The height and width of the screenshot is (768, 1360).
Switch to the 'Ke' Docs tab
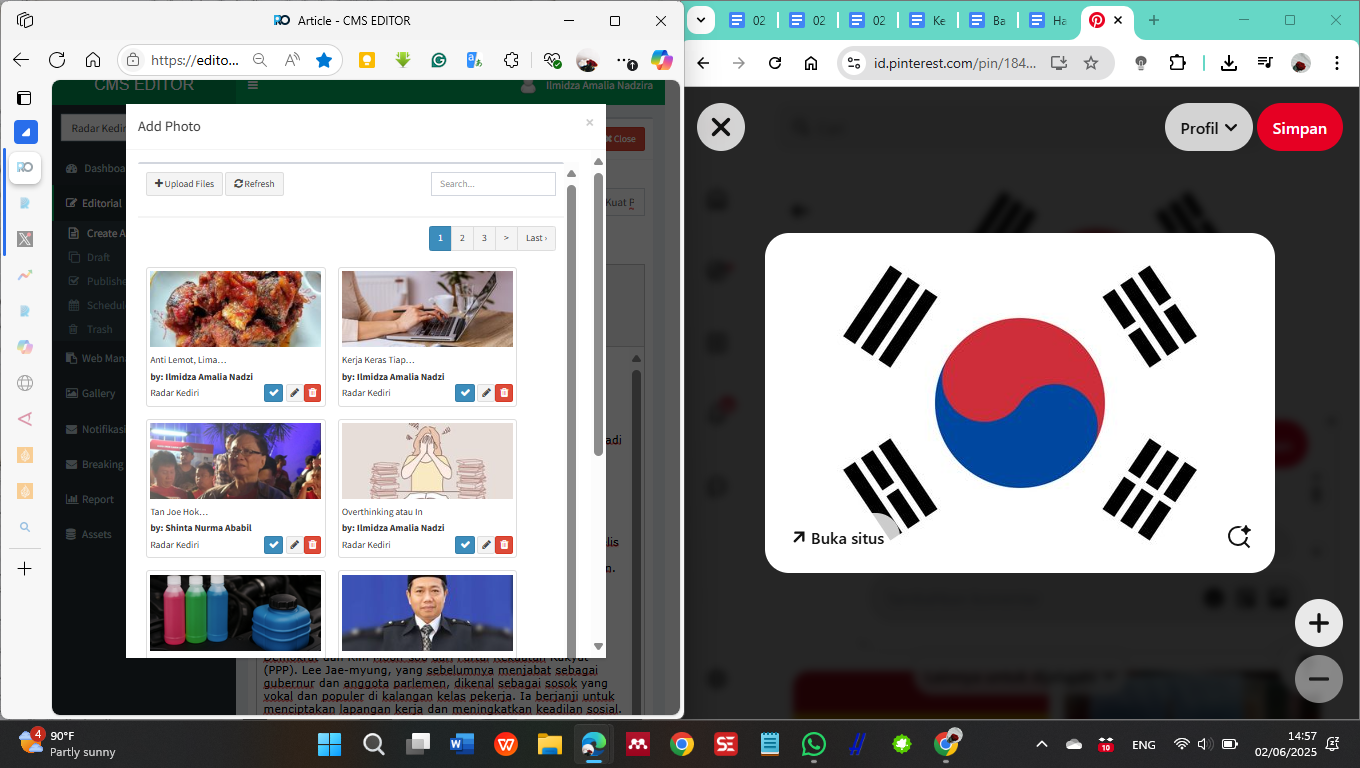tap(929, 20)
